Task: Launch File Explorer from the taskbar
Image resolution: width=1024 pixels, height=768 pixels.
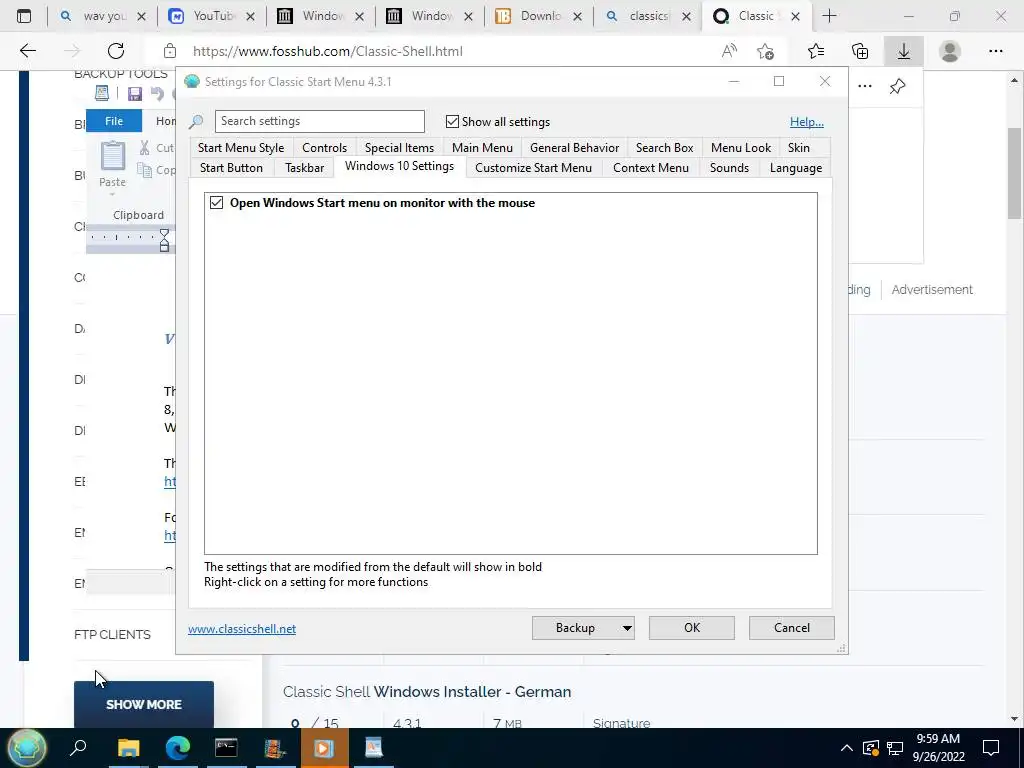Action: pyautogui.click(x=129, y=748)
